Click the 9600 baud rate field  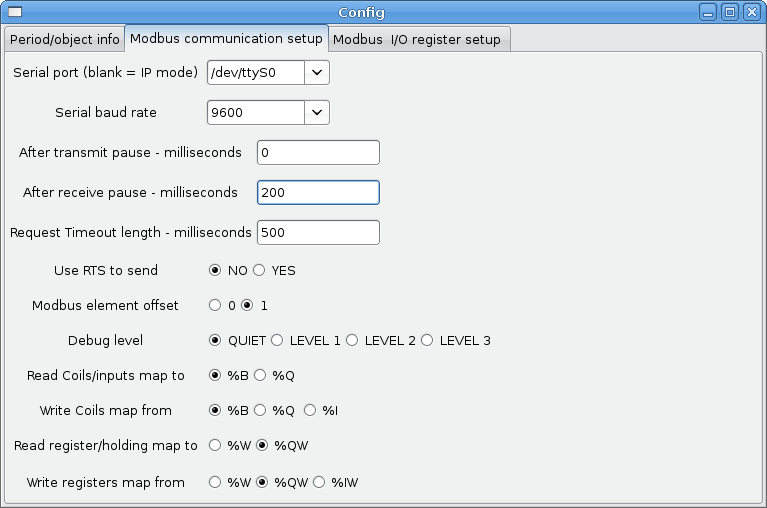[x=255, y=113]
